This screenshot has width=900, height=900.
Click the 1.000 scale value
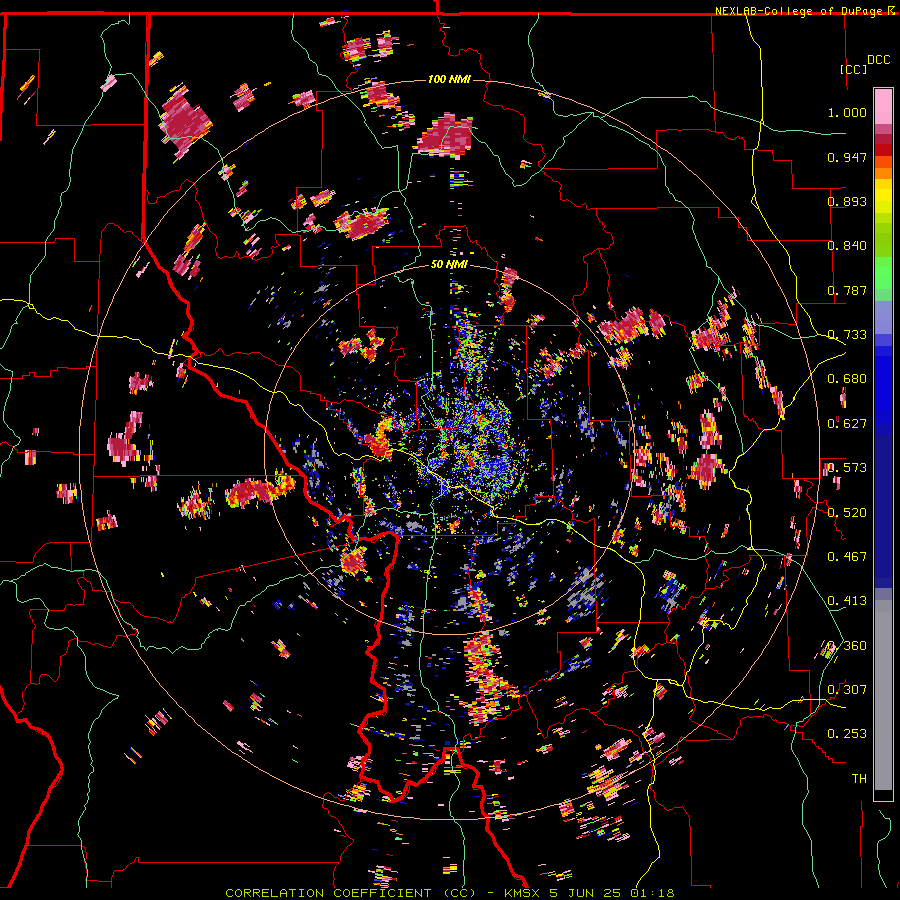(x=847, y=112)
